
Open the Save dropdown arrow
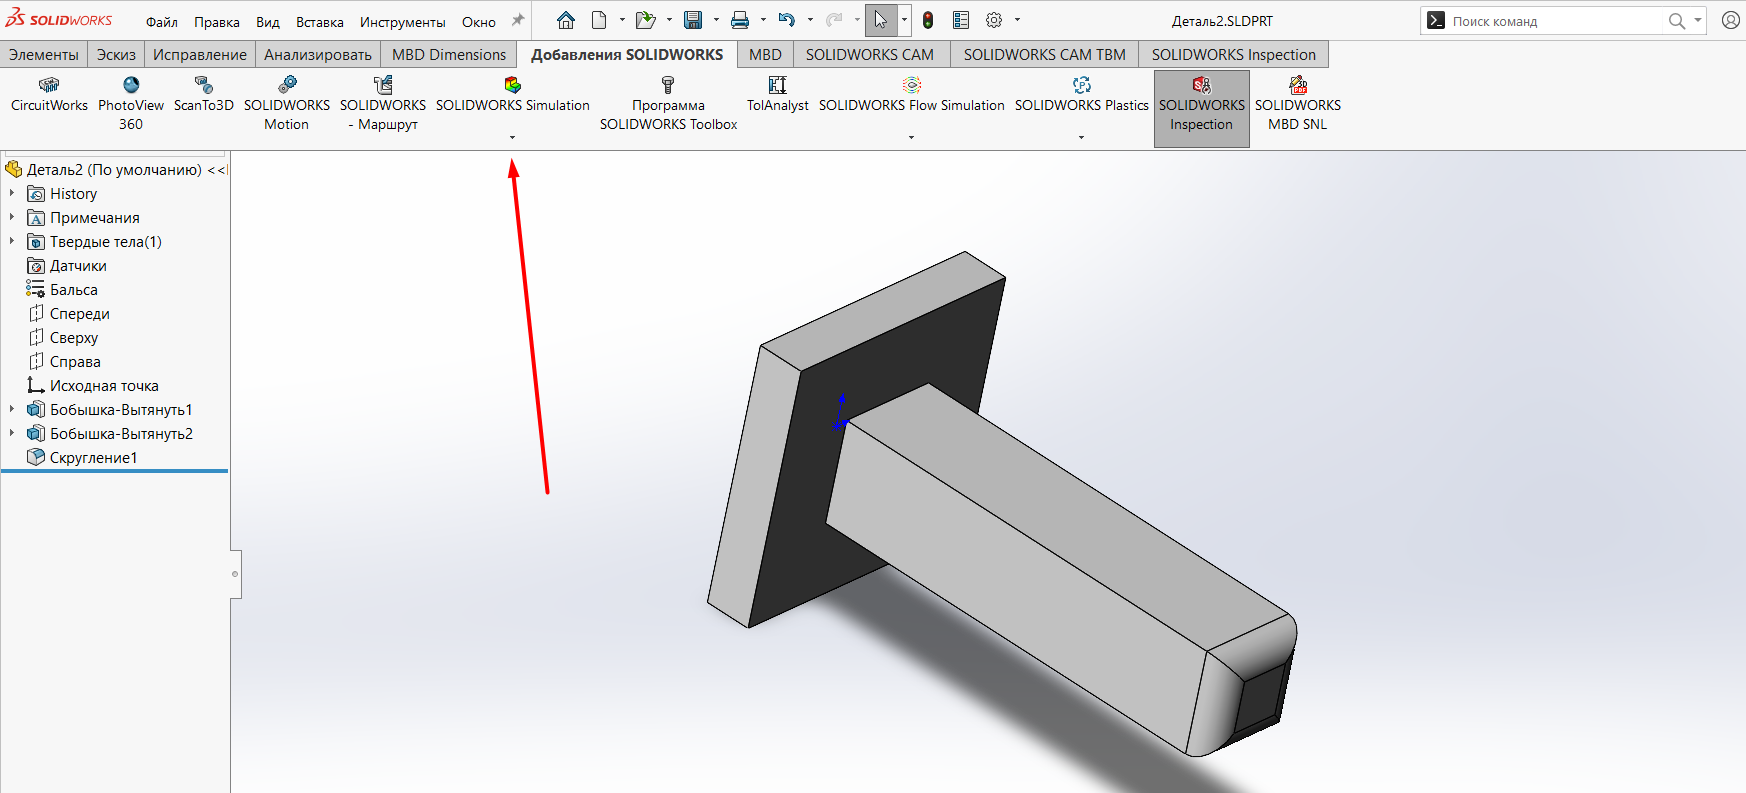716,20
